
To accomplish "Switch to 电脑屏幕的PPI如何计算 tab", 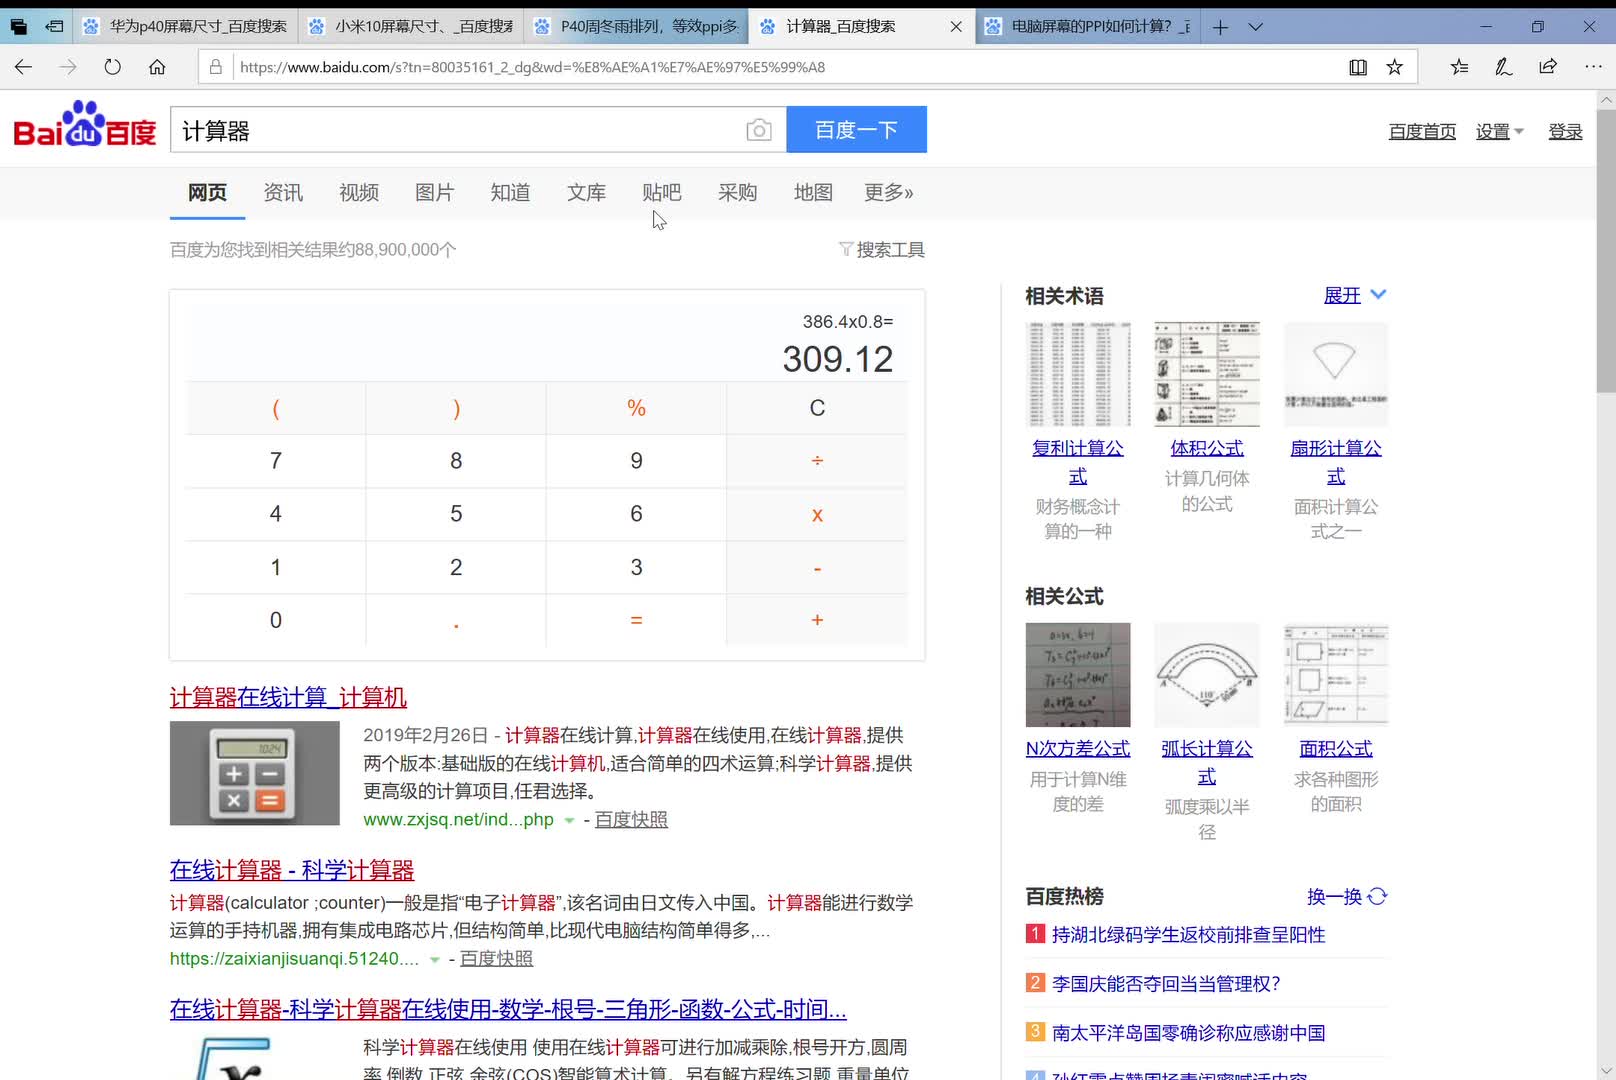I will (x=1089, y=27).
